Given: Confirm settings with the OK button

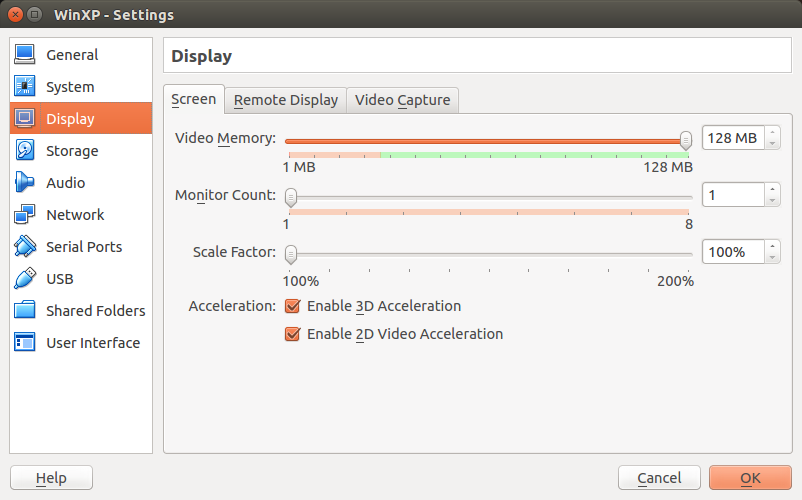Looking at the screenshot, I should [x=750, y=478].
